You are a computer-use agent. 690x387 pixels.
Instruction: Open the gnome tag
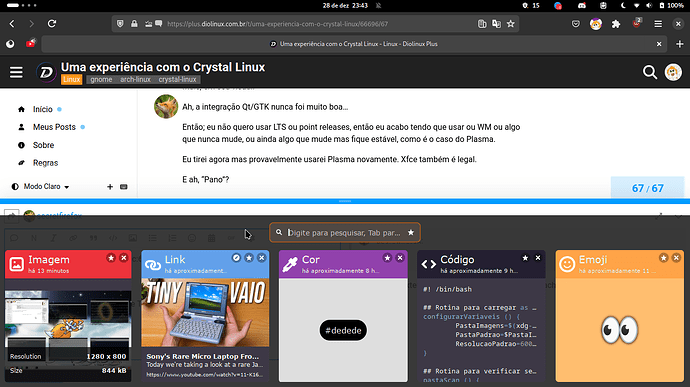pyautogui.click(x=101, y=79)
